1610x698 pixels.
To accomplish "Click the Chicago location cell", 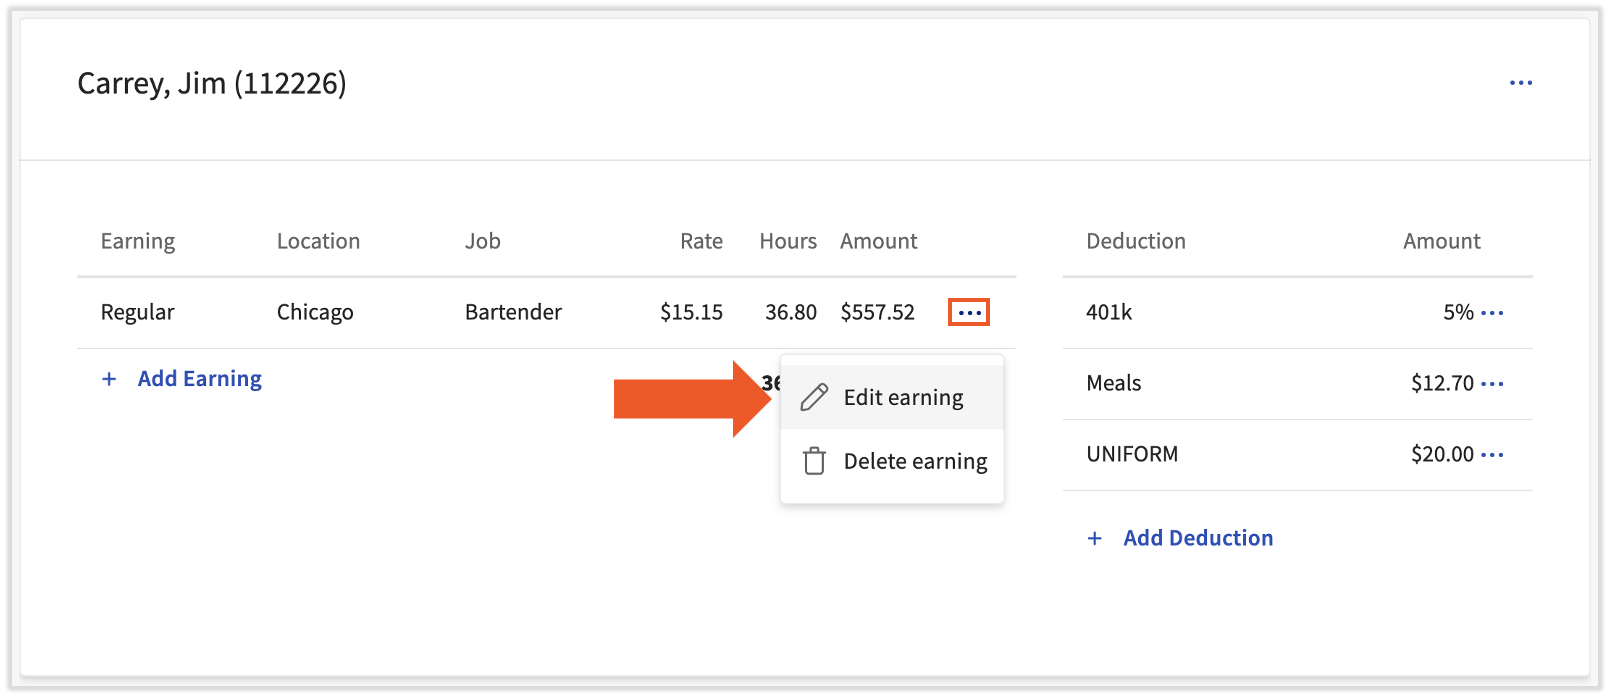I will tap(315, 312).
